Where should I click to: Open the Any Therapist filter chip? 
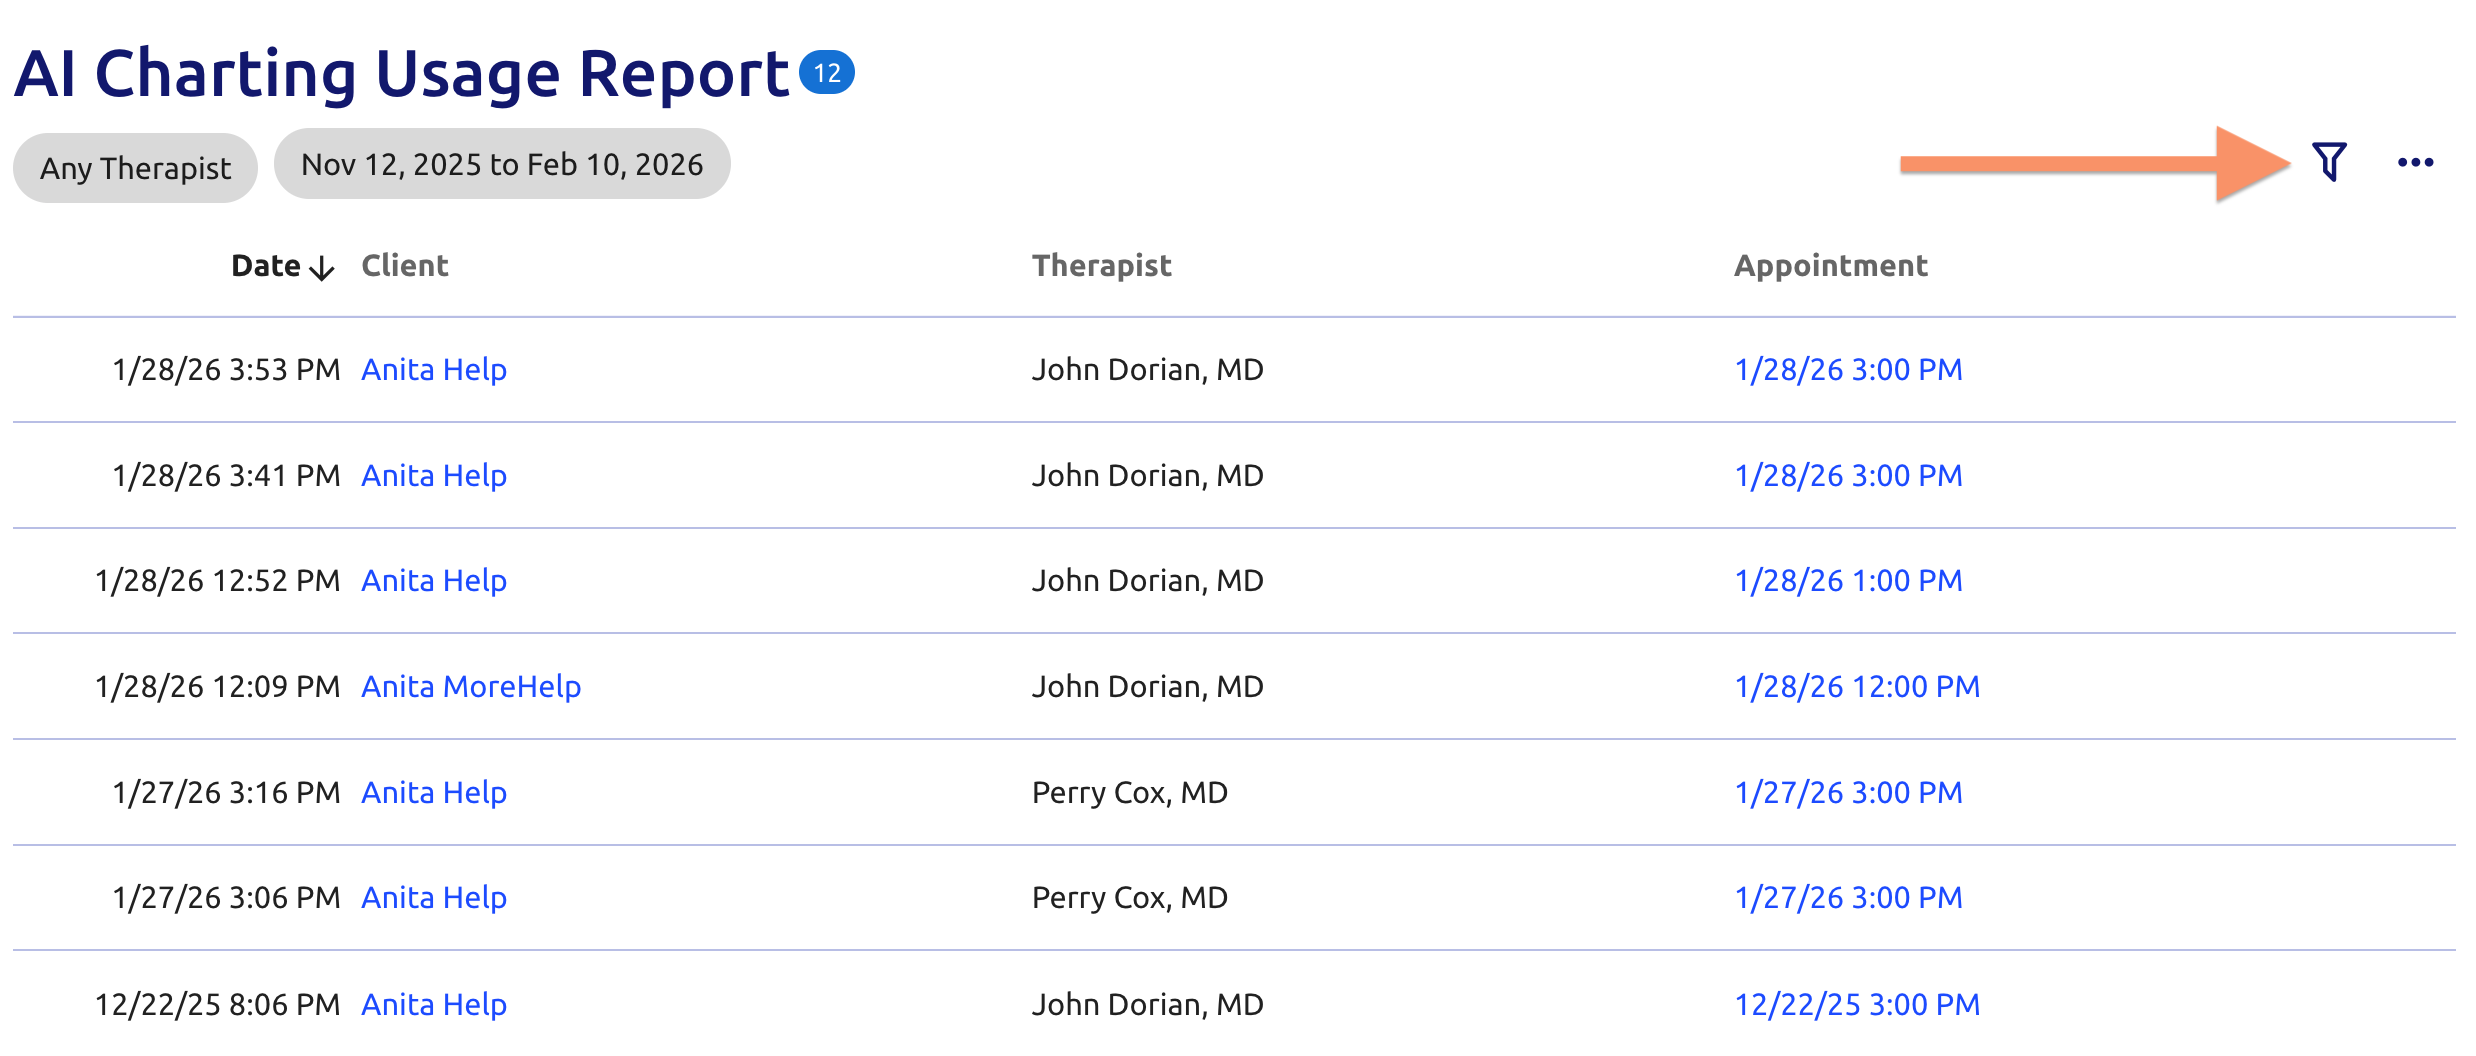135,168
